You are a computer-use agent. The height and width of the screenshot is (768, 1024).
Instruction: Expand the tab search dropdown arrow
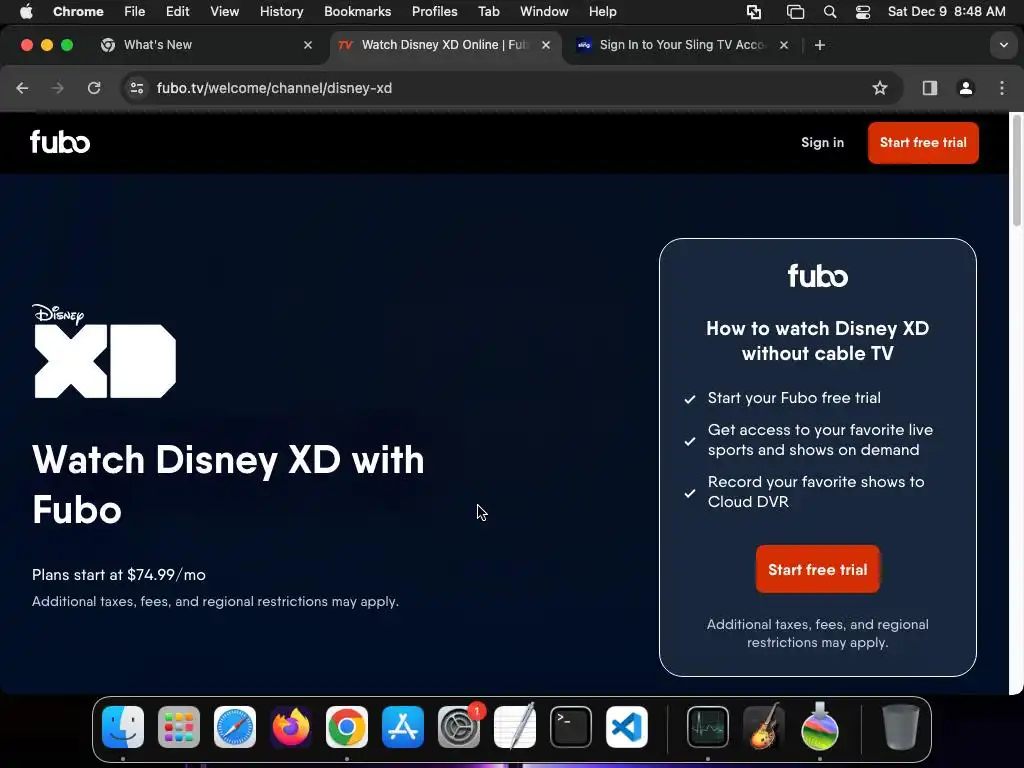(1004, 45)
